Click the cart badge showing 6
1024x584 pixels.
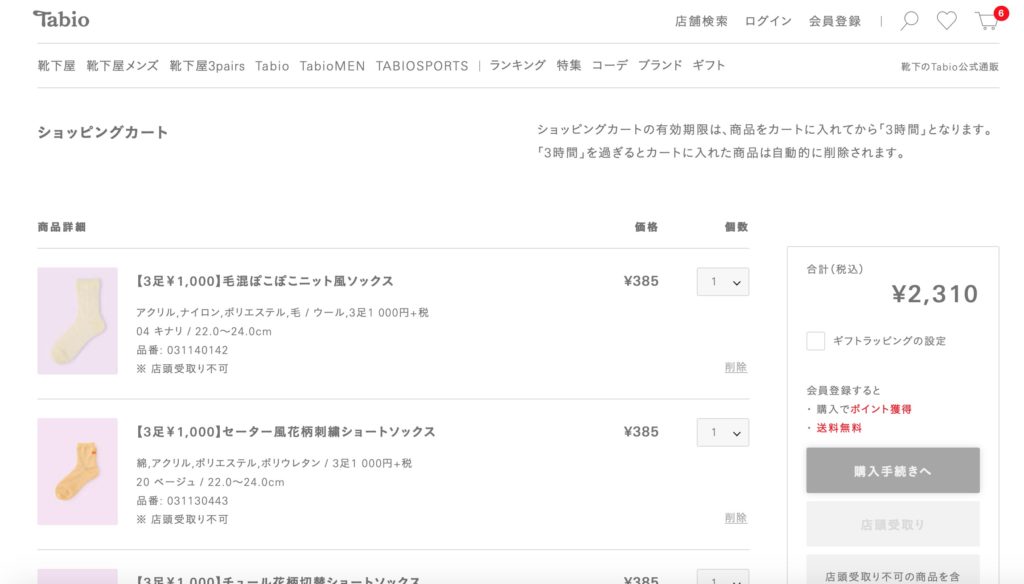1000,13
